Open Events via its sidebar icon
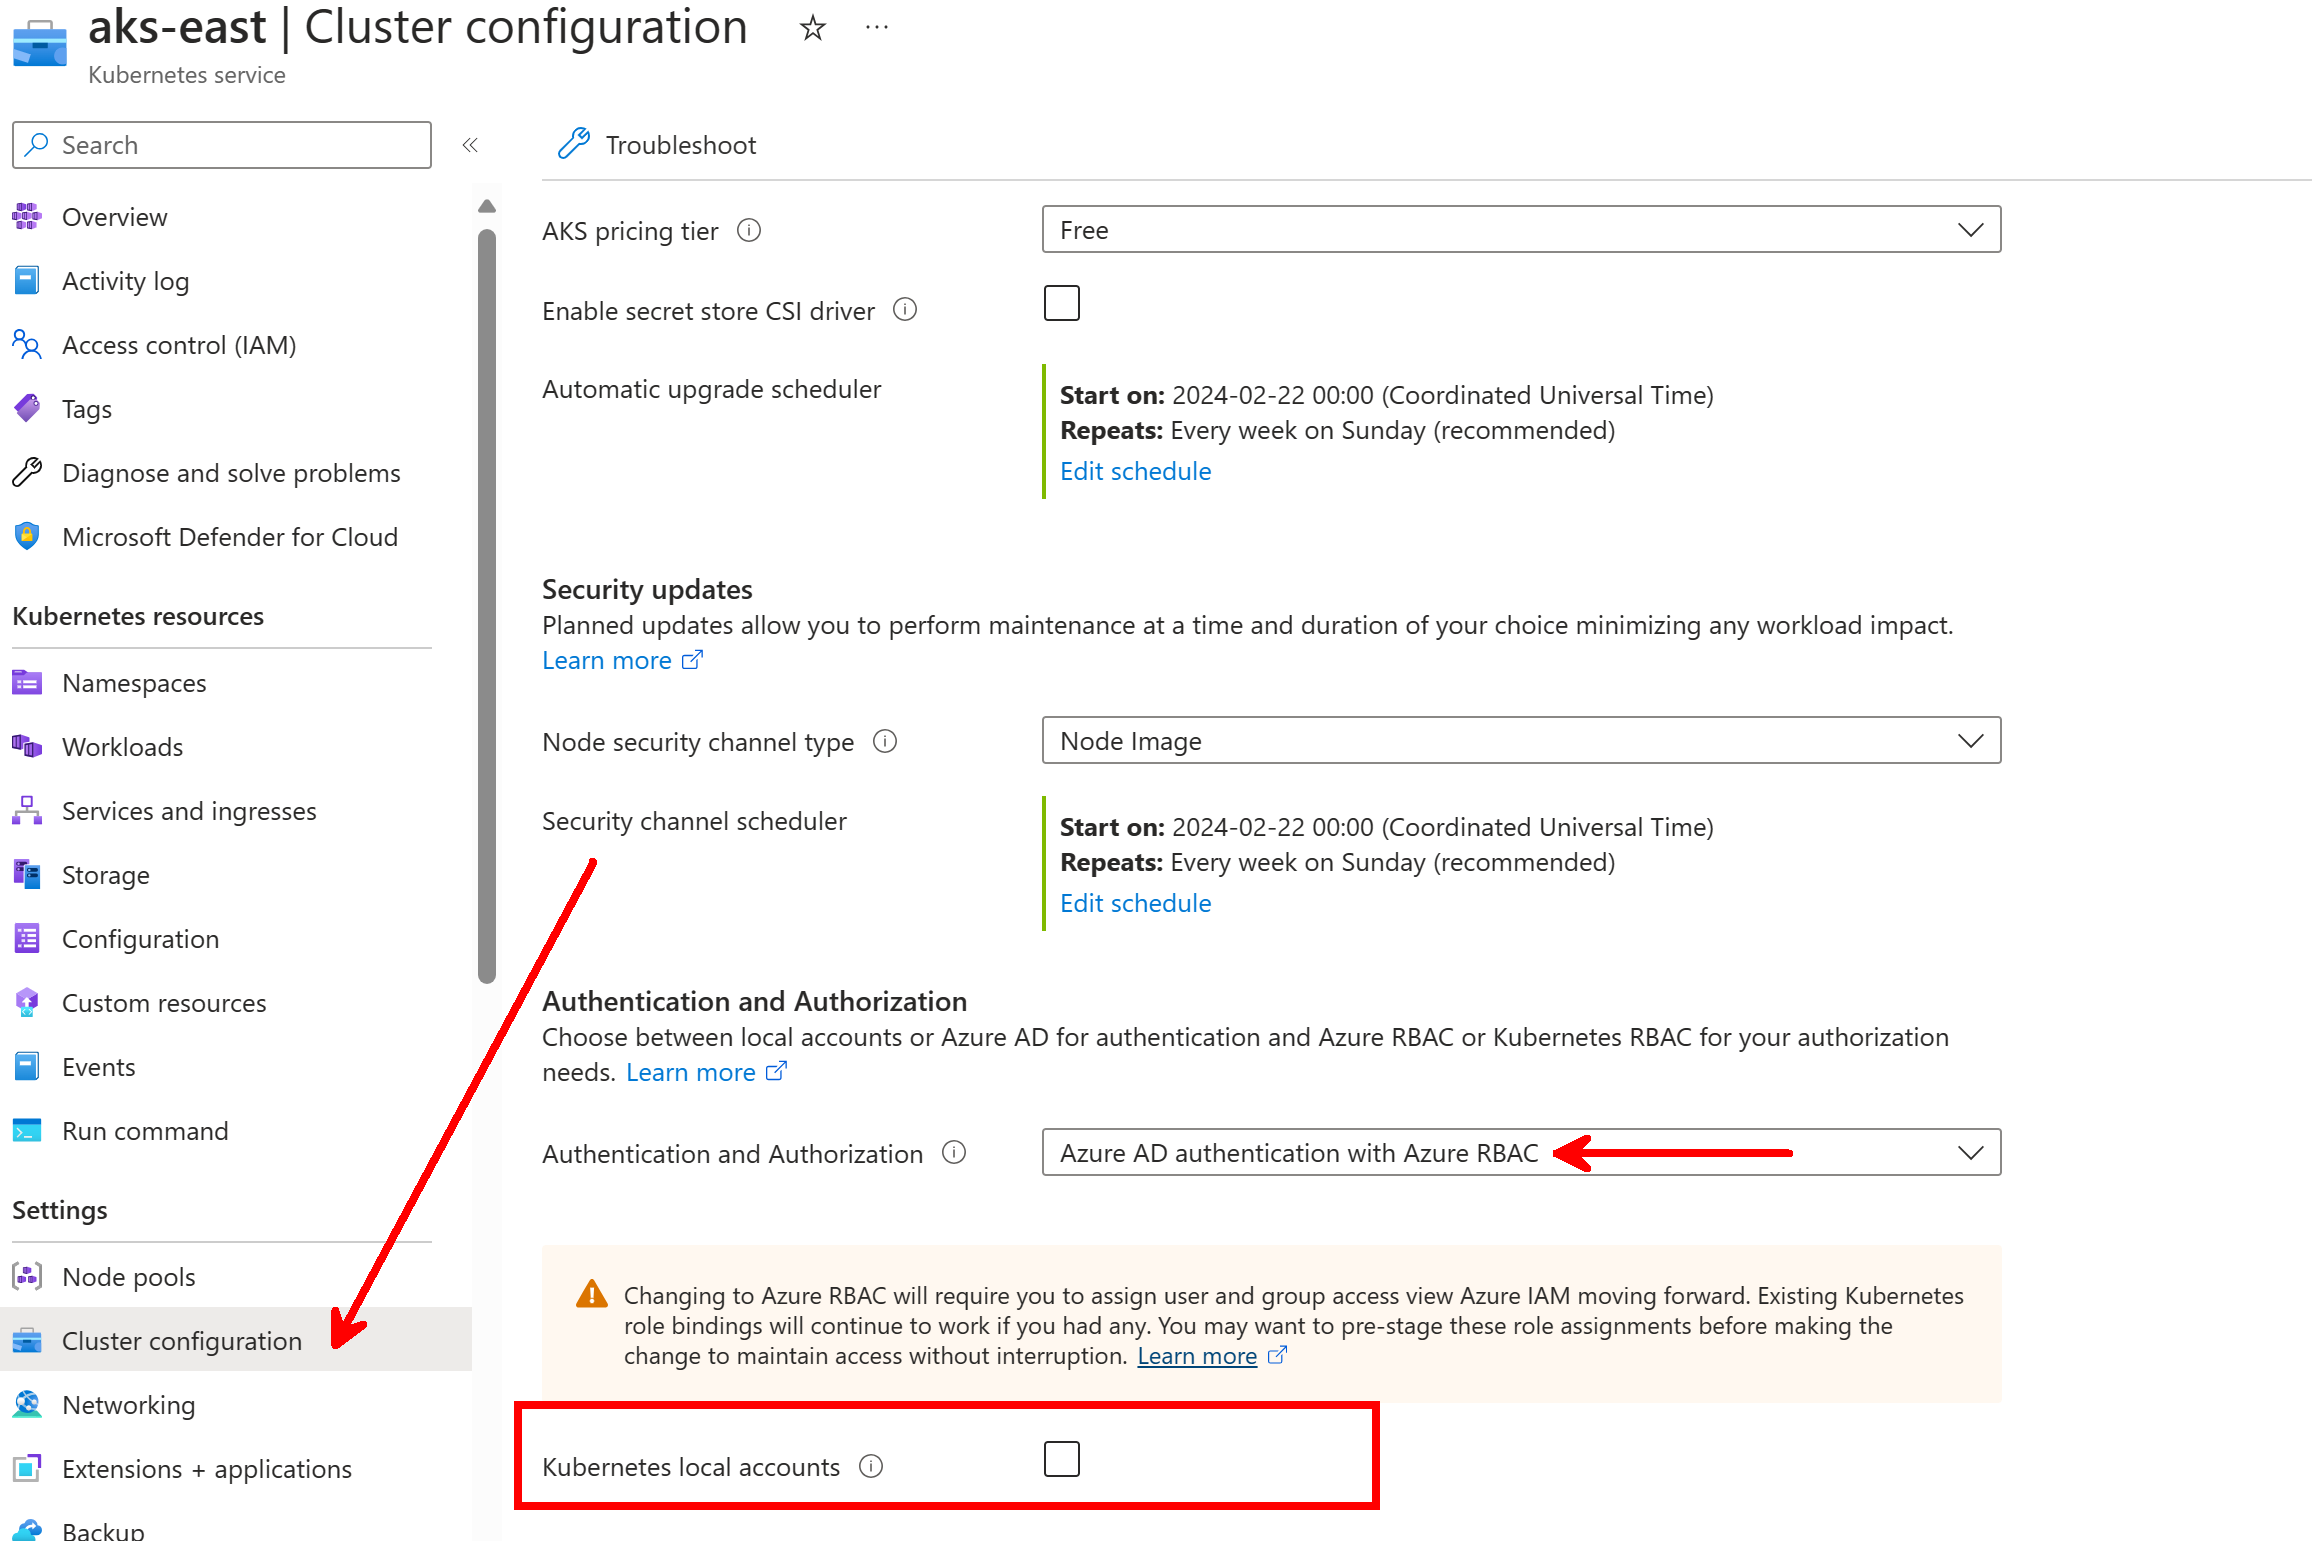2312x1541 pixels. pyautogui.click(x=26, y=1066)
